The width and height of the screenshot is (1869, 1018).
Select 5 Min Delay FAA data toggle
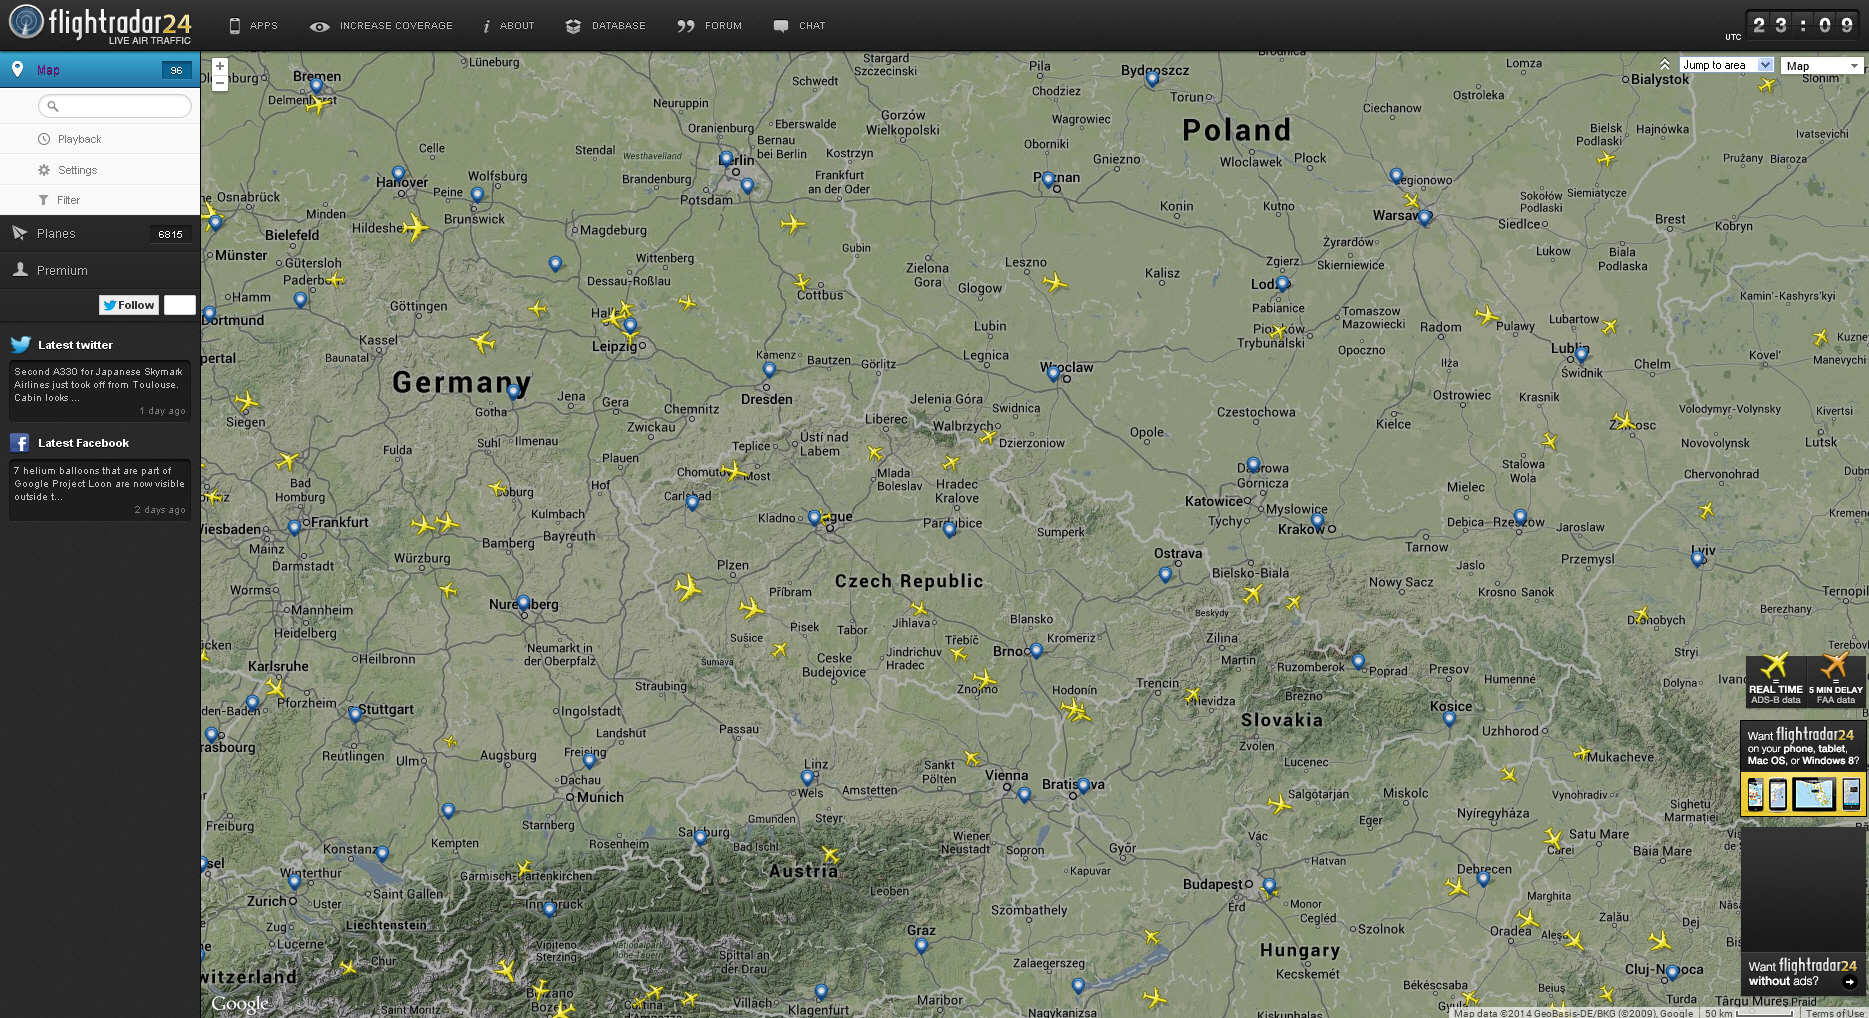[x=1835, y=680]
